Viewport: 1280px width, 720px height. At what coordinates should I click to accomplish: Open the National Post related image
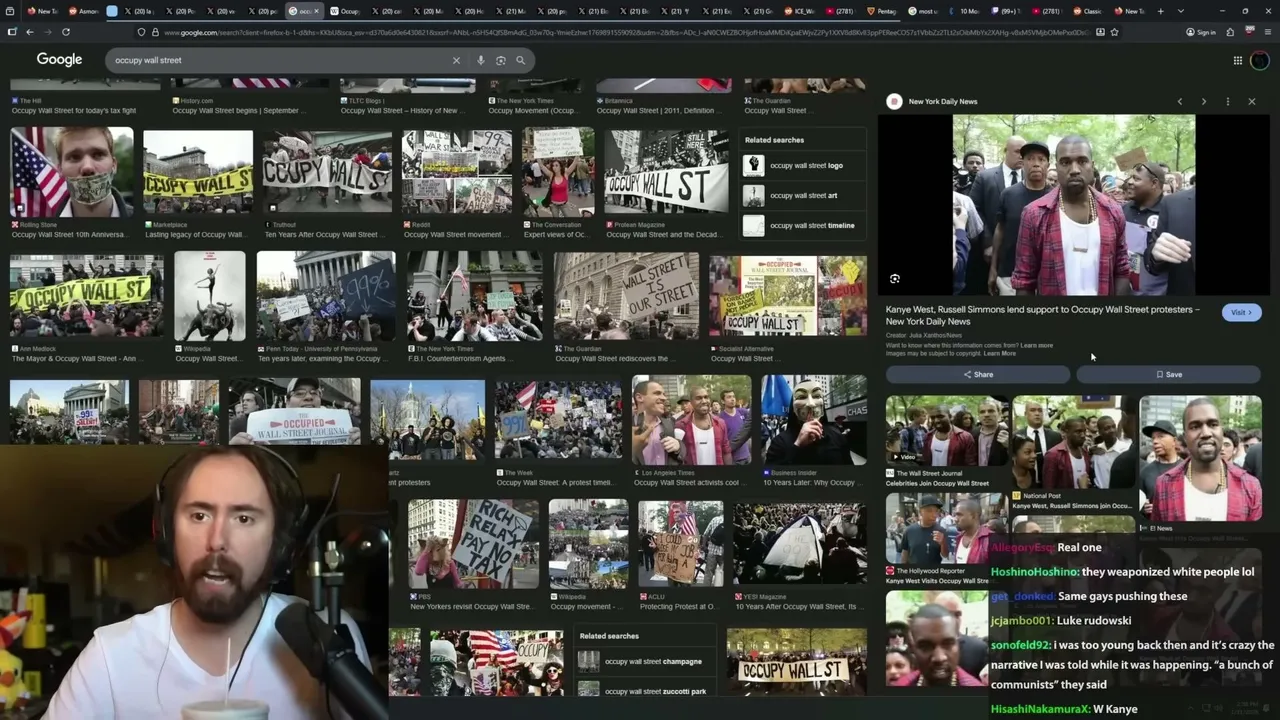(x=1072, y=442)
